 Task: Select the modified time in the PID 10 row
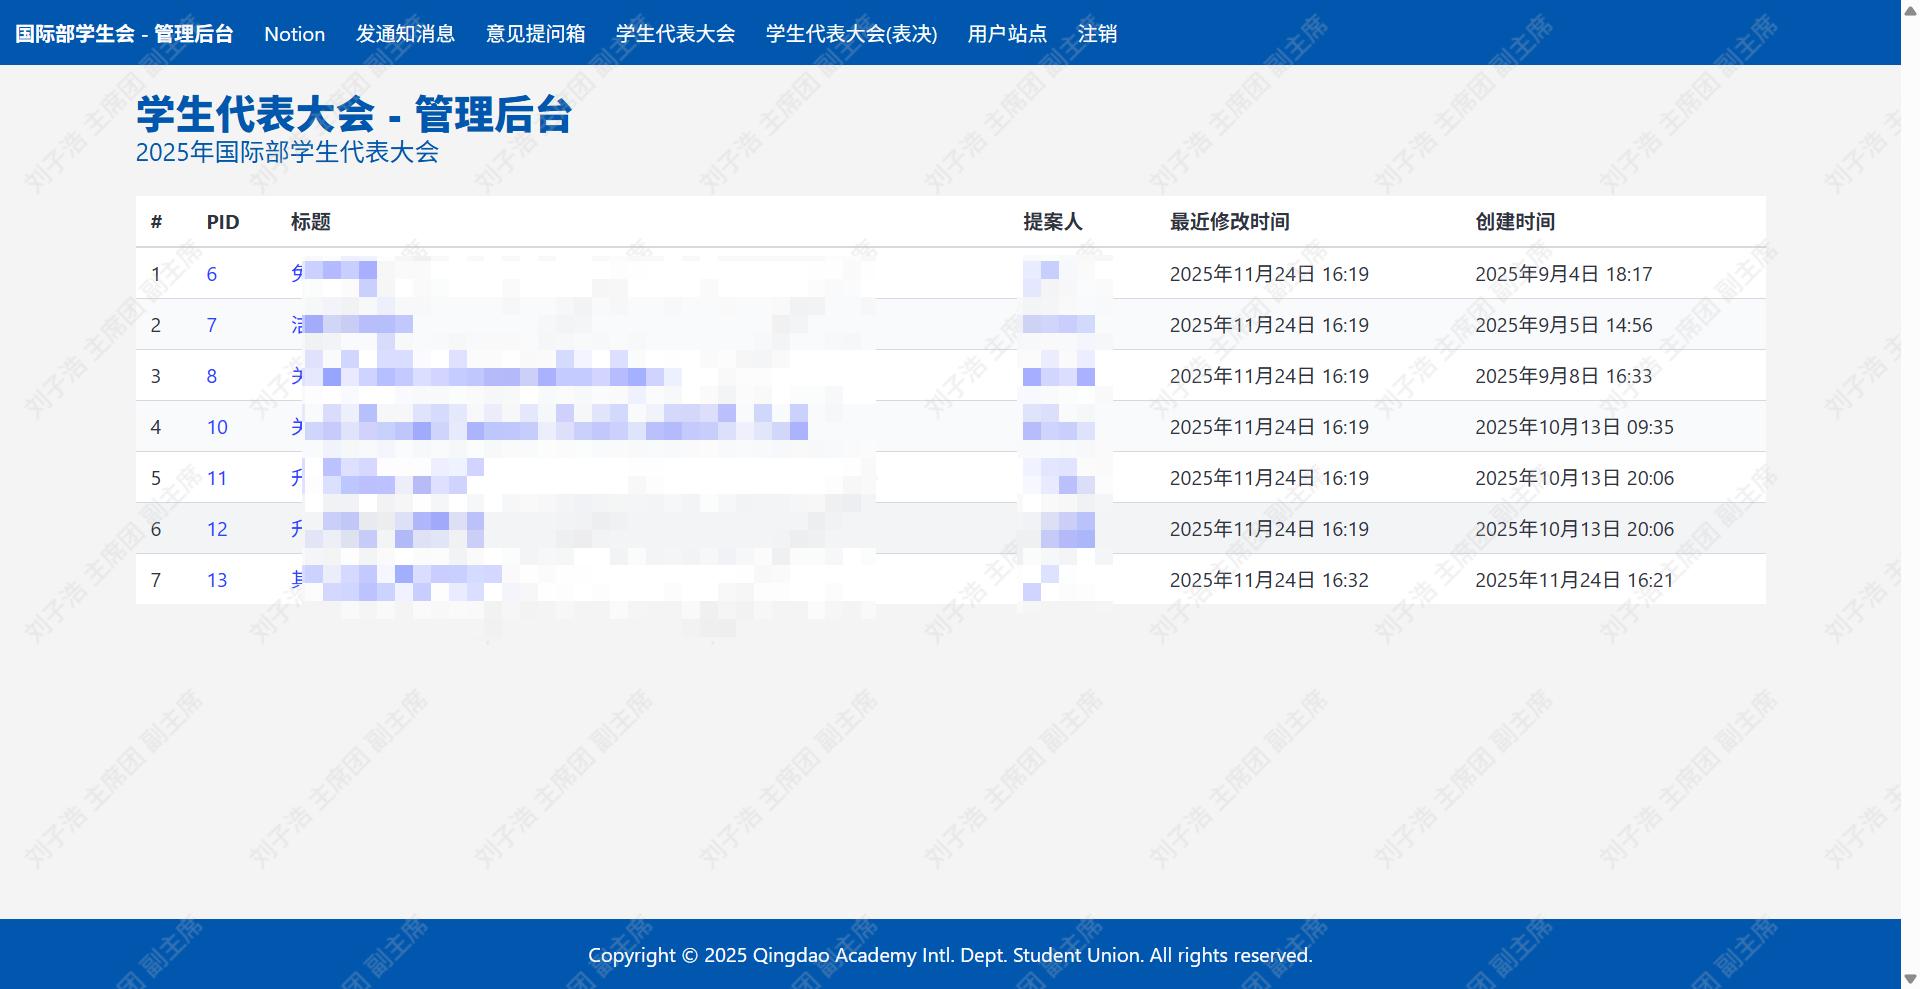pyautogui.click(x=1269, y=427)
